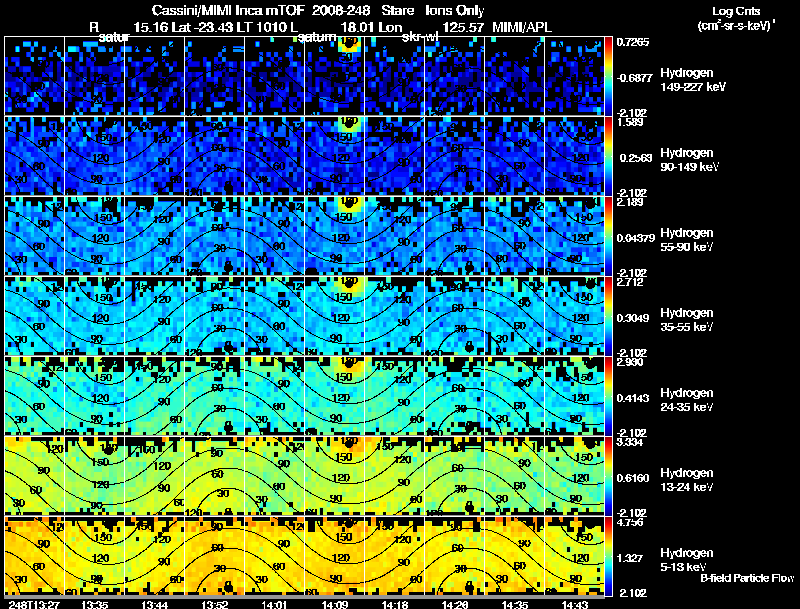The image size is (800, 609).
Task: Click the '14:09' time axis label
Action: point(335,604)
